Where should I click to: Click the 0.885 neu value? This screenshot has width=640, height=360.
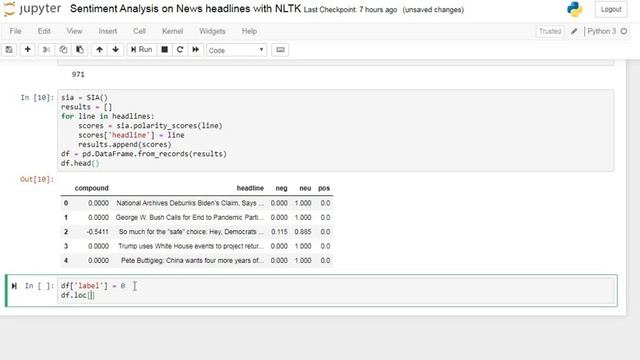click(x=303, y=232)
